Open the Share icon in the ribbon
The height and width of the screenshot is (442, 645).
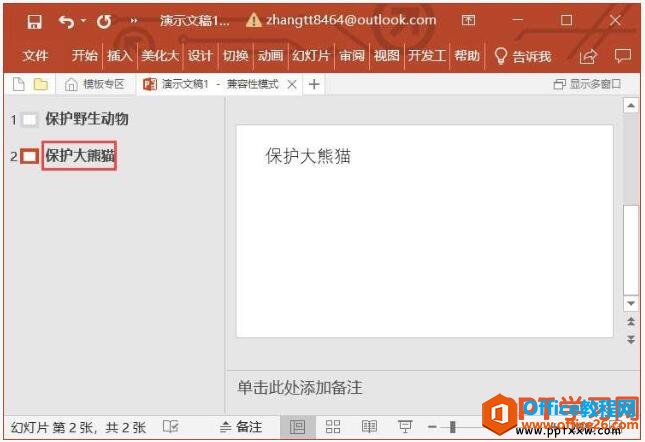pyautogui.click(x=588, y=56)
